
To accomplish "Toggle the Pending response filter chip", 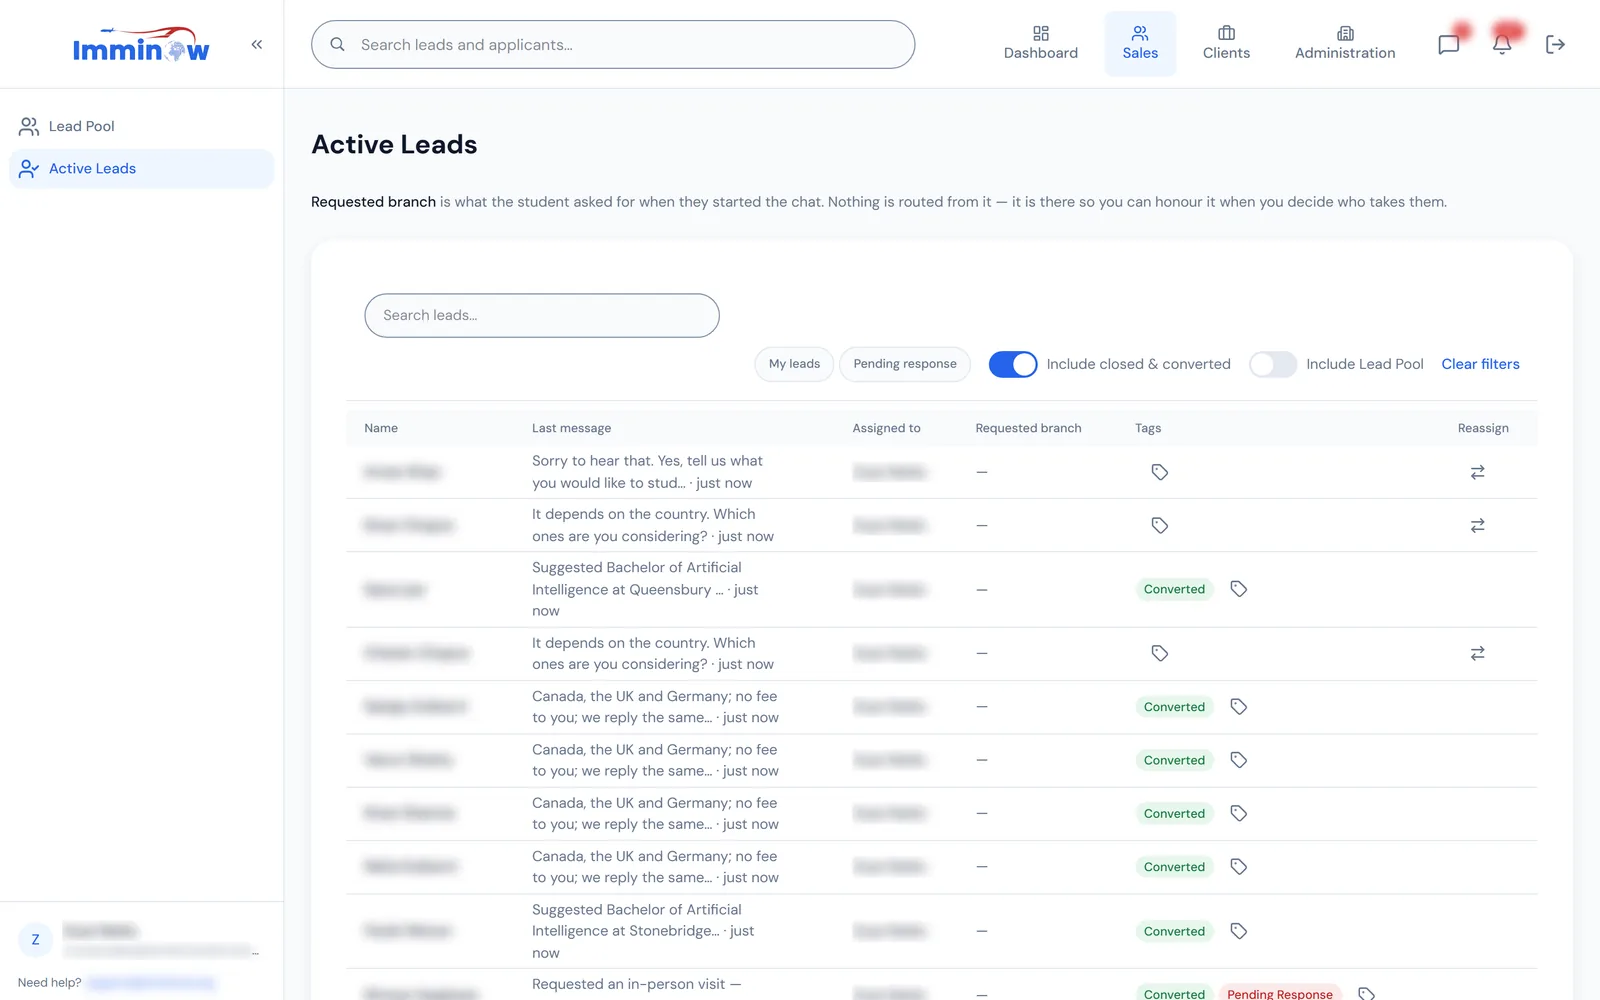I will point(905,364).
